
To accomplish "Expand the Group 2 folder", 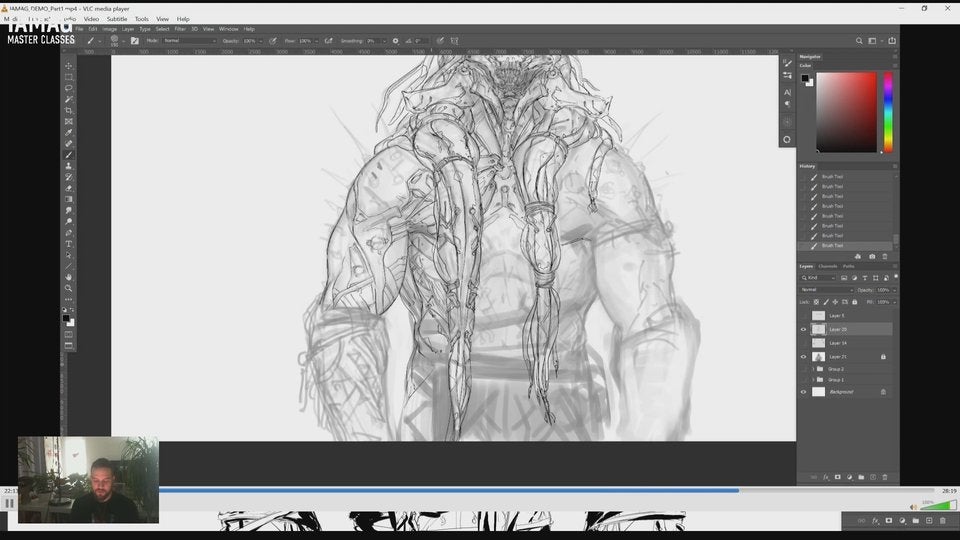I will 813,369.
